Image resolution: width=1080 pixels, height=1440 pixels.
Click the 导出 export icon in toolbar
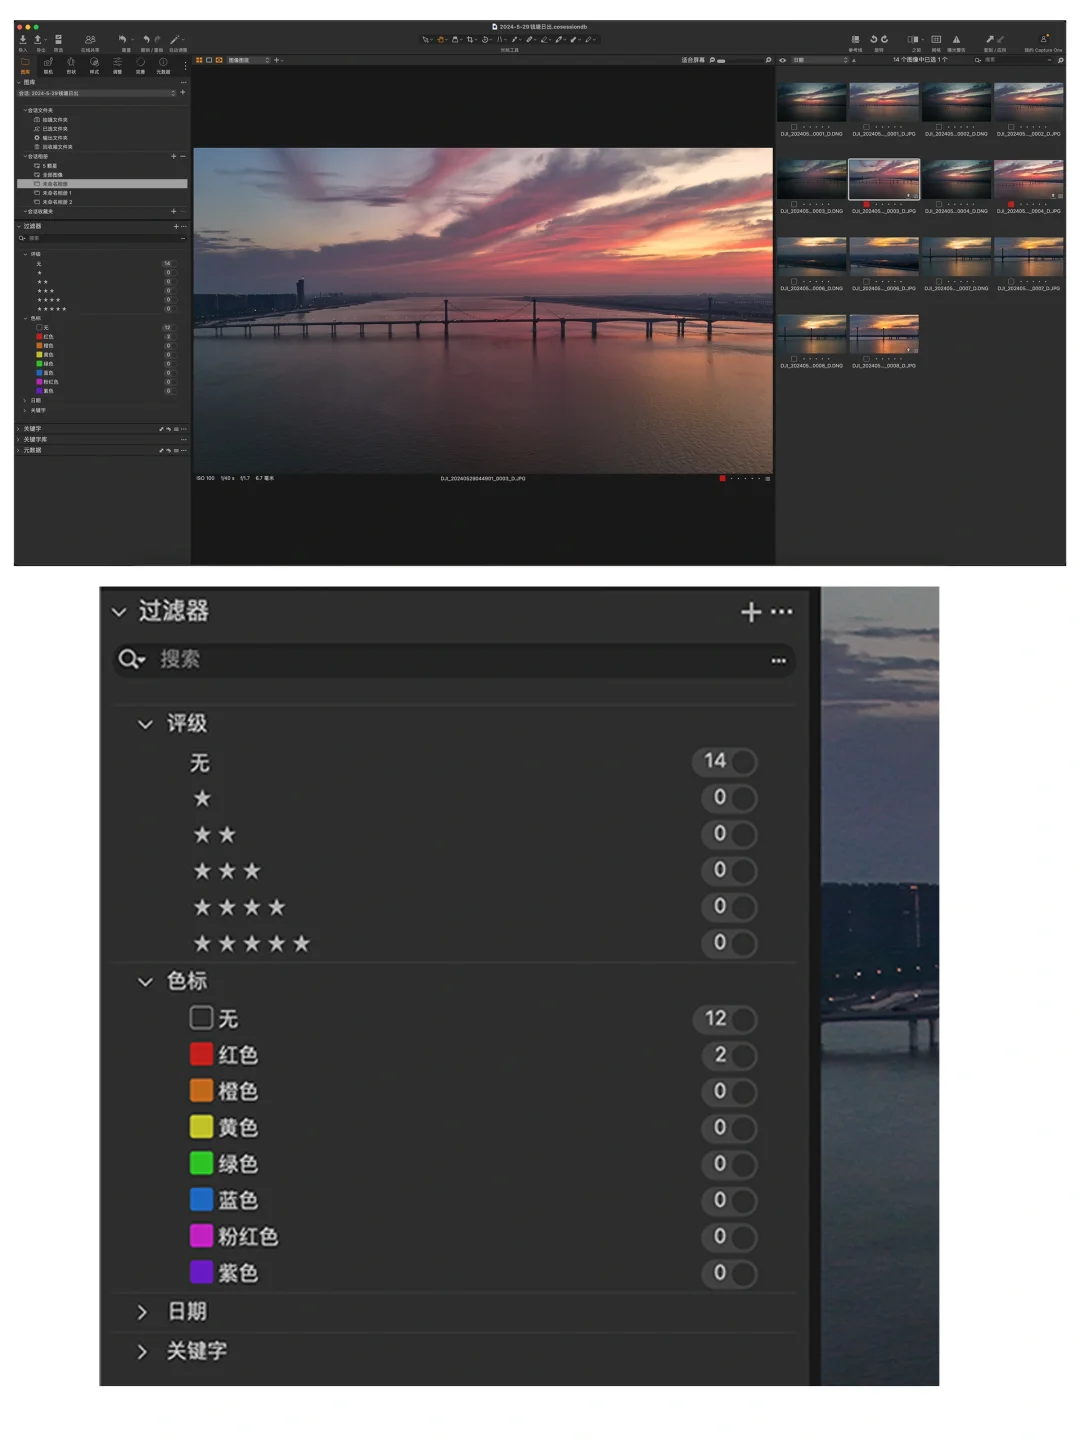click(38, 40)
